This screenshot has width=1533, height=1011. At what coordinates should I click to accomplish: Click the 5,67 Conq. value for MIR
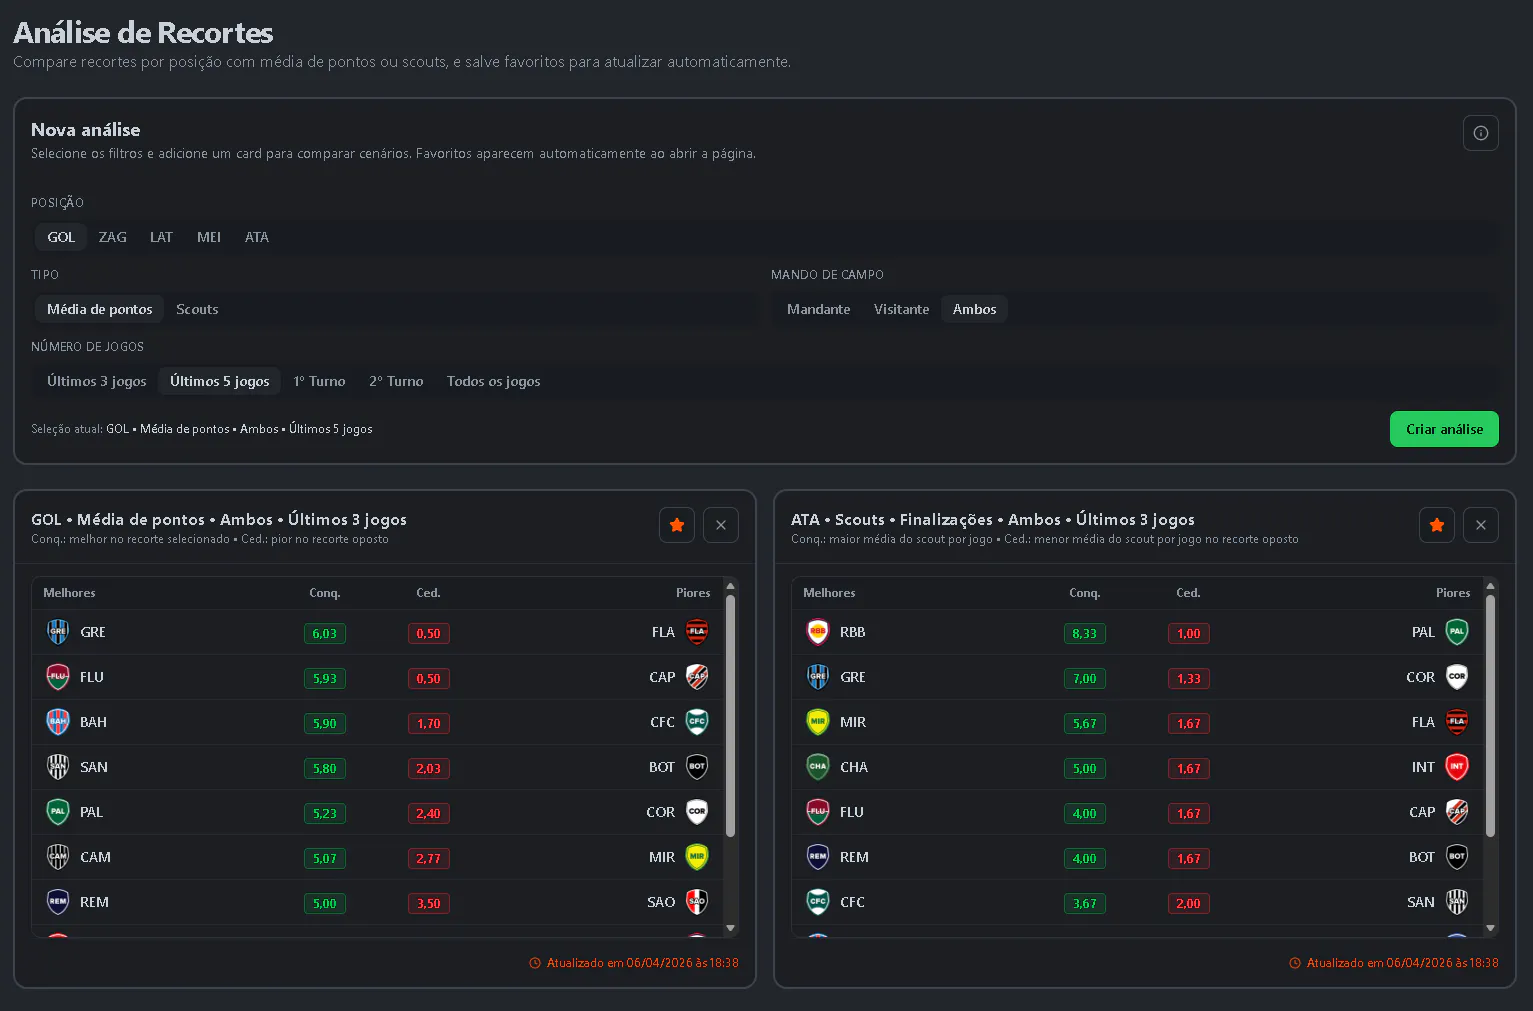1085,723
